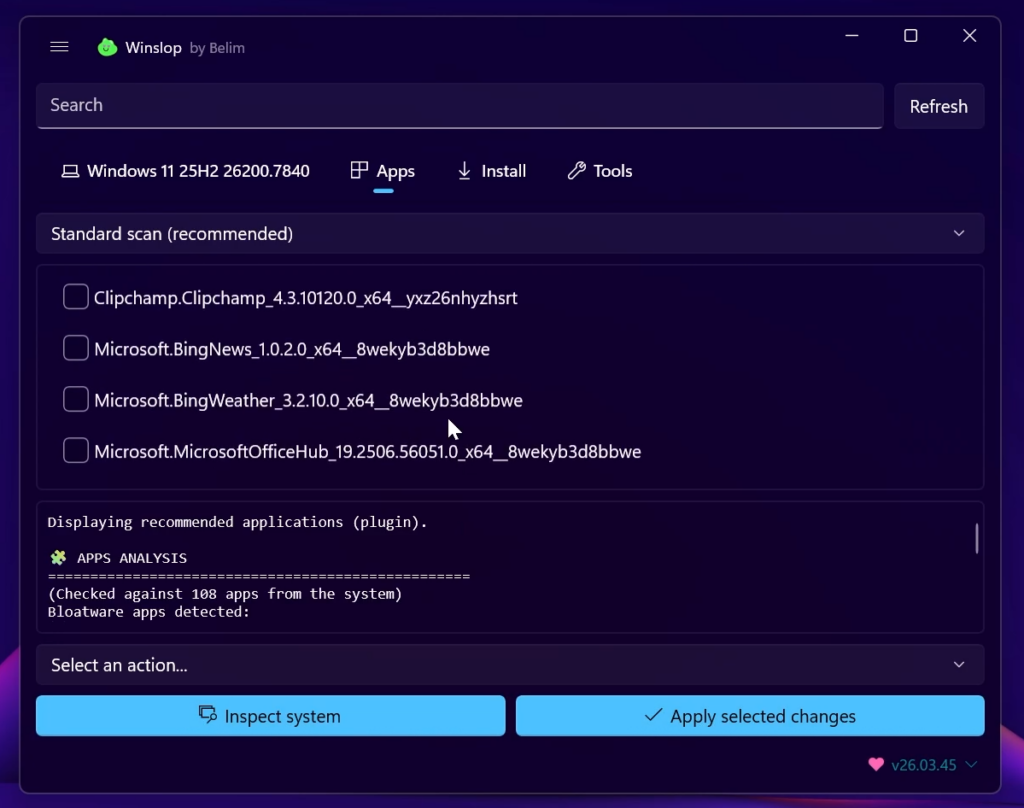Expand the version v26.03.45 chevron
This screenshot has width=1024, height=808.
(970, 765)
